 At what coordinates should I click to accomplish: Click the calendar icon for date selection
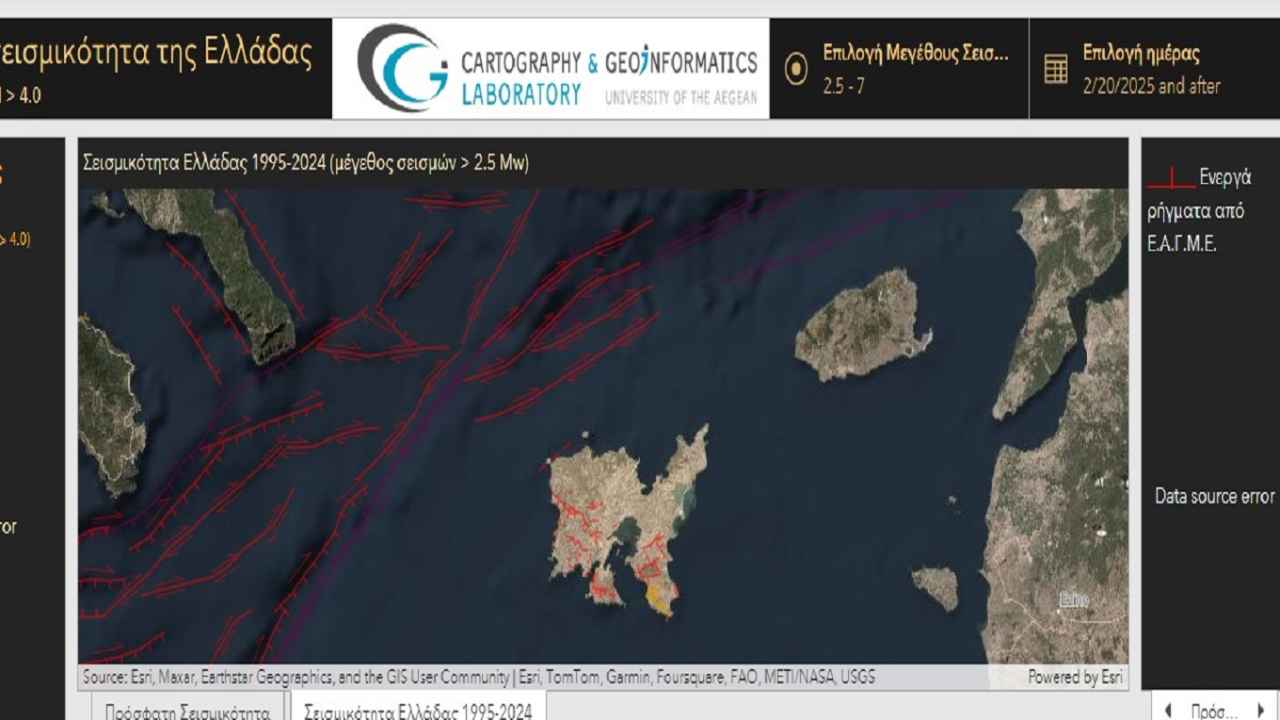tap(1056, 69)
